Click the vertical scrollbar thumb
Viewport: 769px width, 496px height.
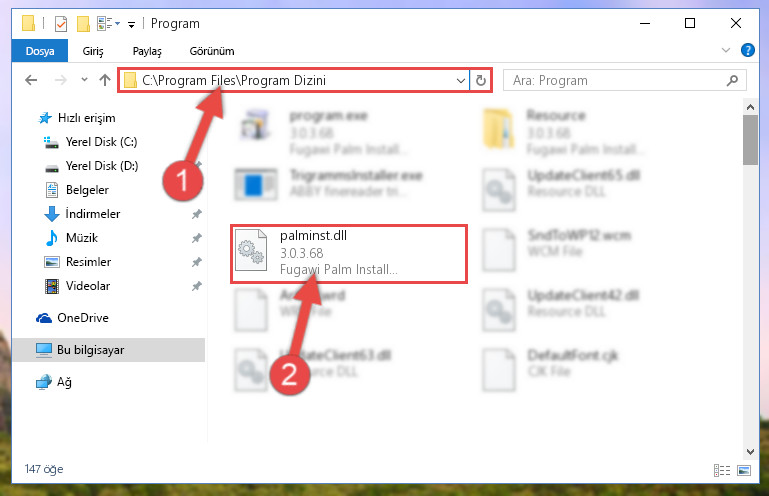click(750, 140)
